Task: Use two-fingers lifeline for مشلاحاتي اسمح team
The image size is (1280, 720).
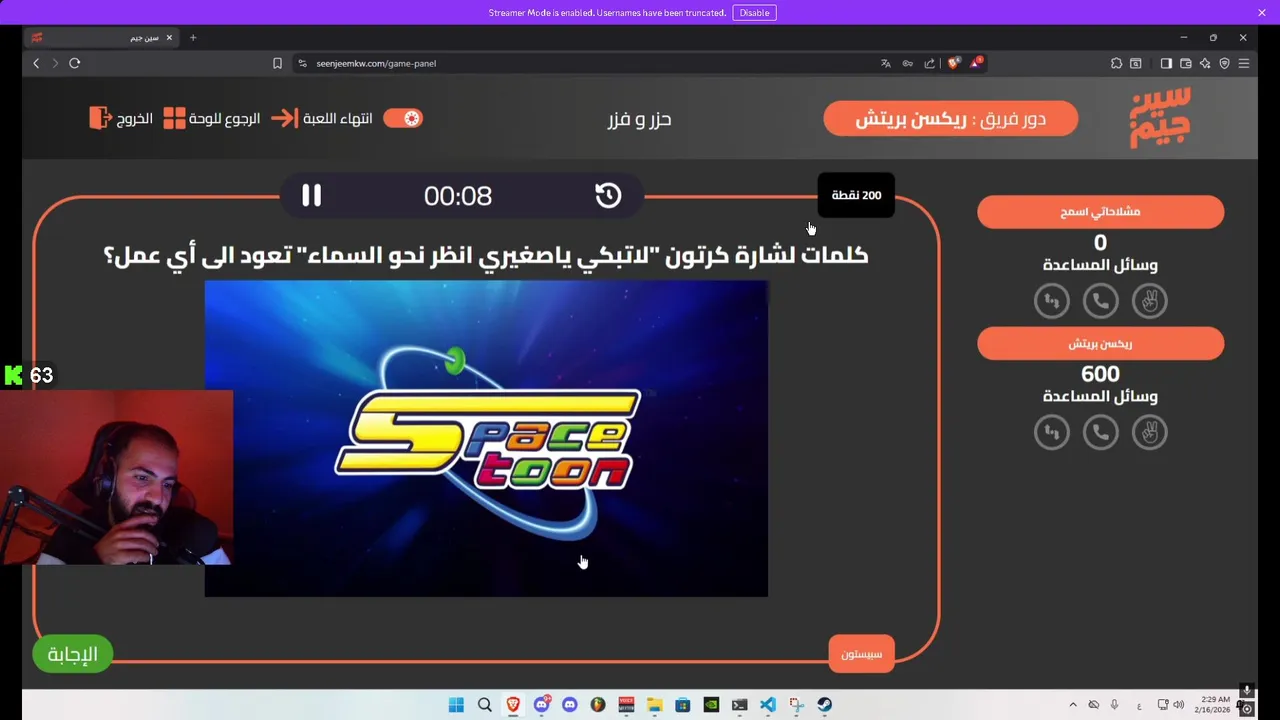Action: (x=1149, y=300)
